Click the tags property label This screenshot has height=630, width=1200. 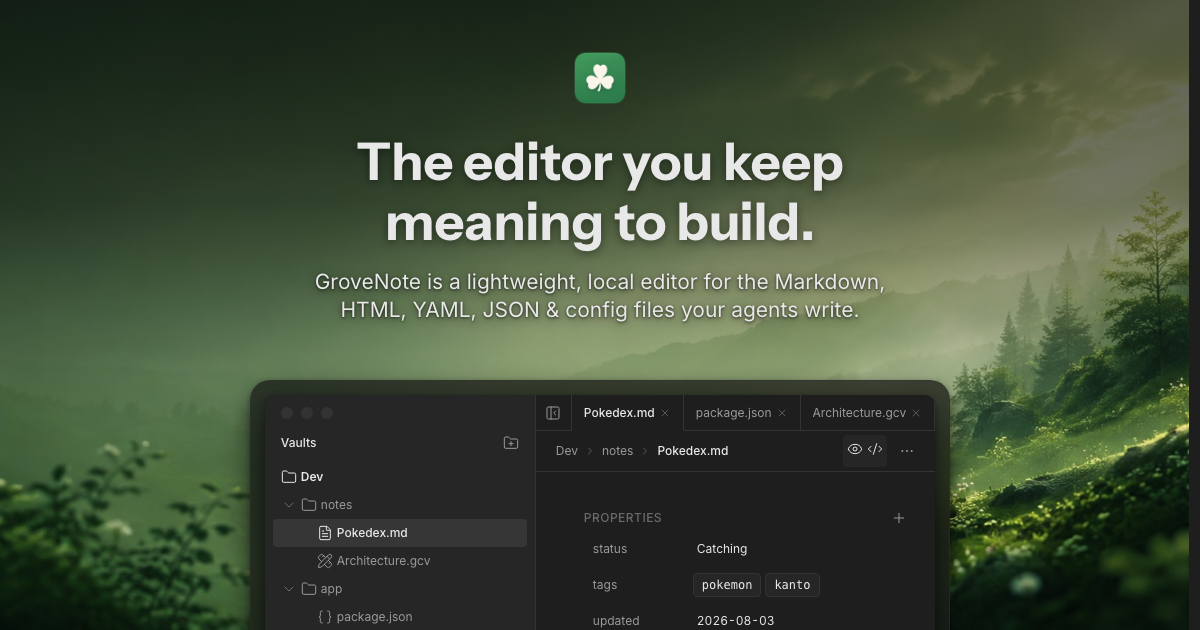[605, 585]
